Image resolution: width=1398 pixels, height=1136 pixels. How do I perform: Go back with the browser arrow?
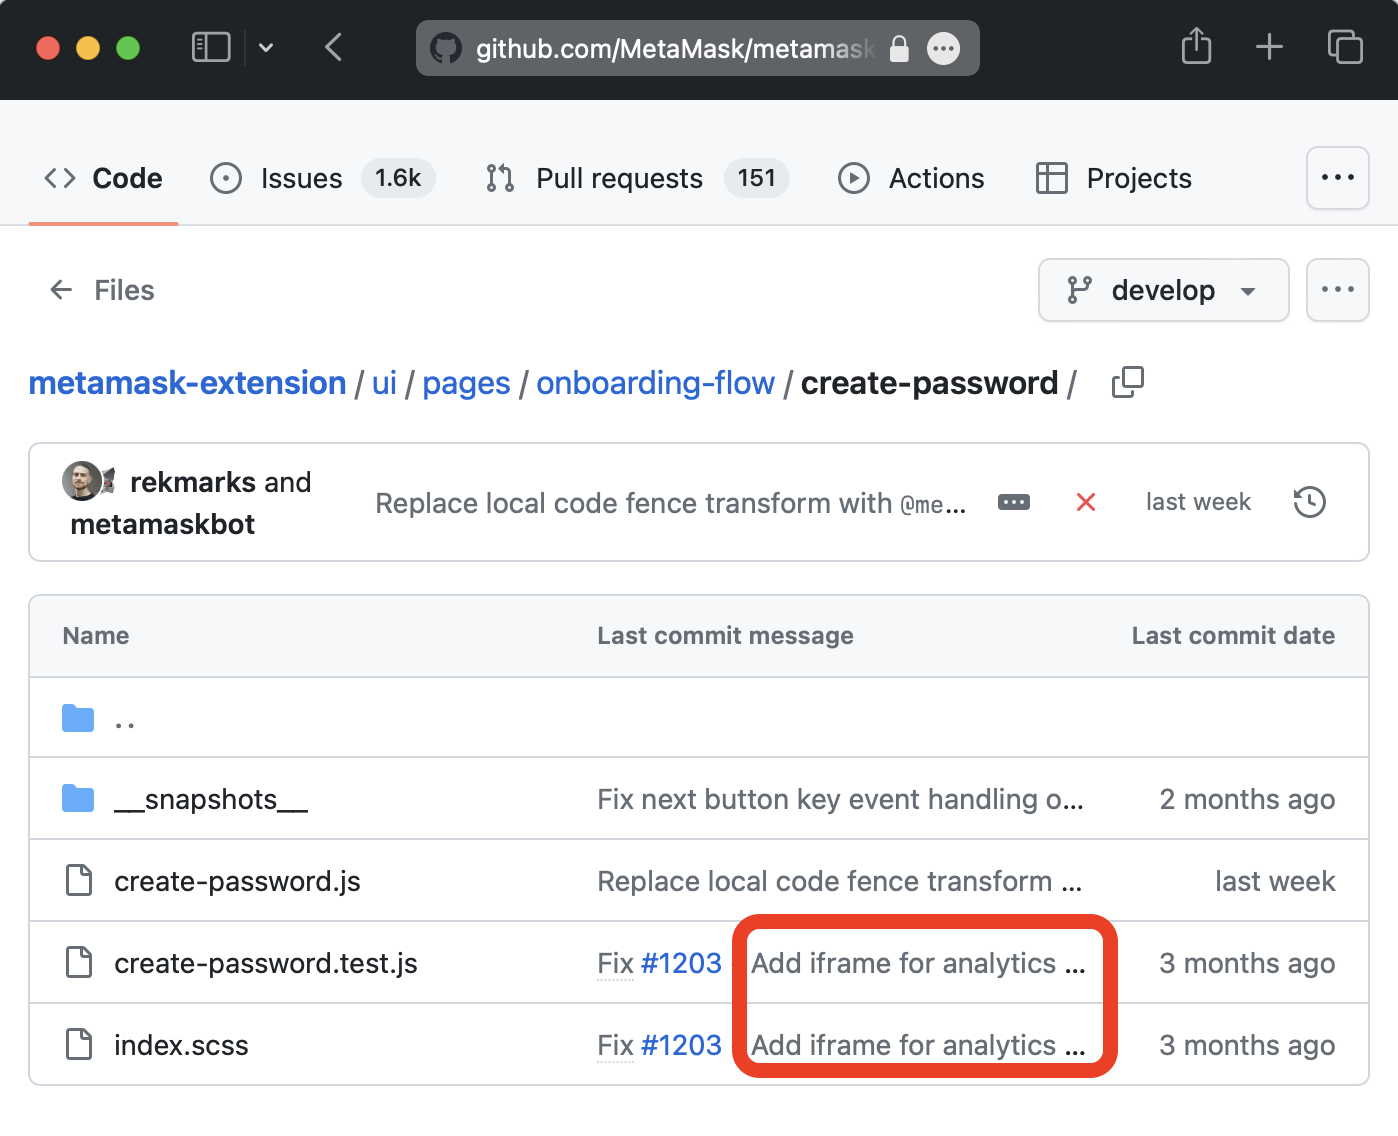coord(334,47)
